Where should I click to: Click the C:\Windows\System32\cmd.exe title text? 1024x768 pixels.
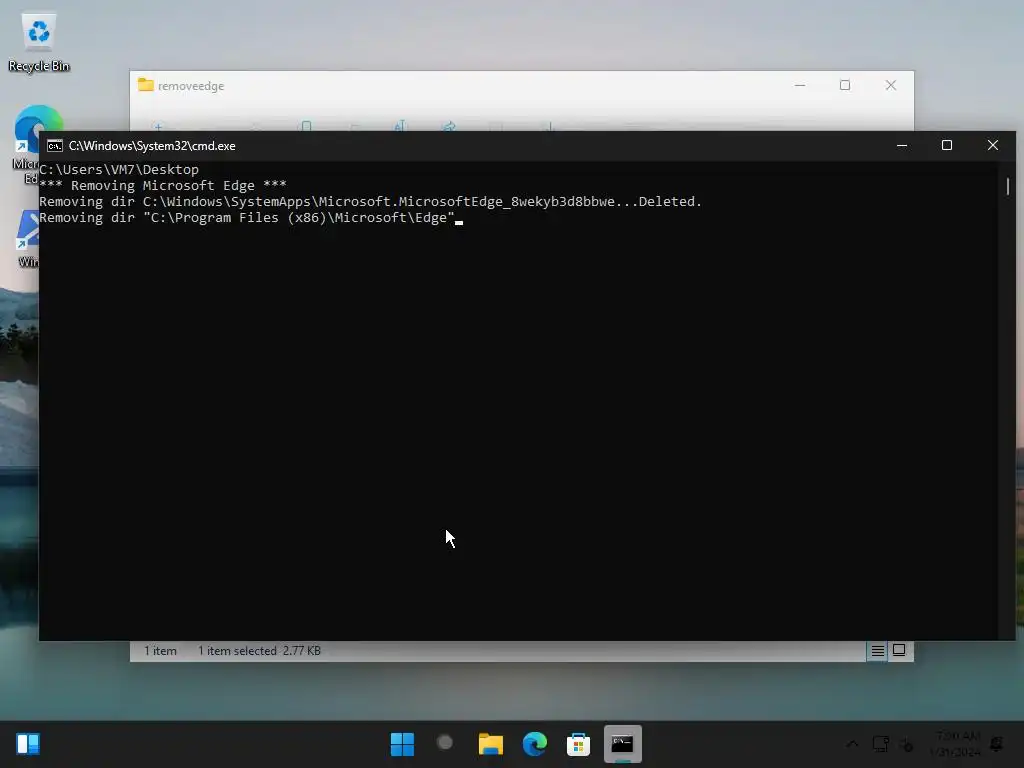pos(152,146)
